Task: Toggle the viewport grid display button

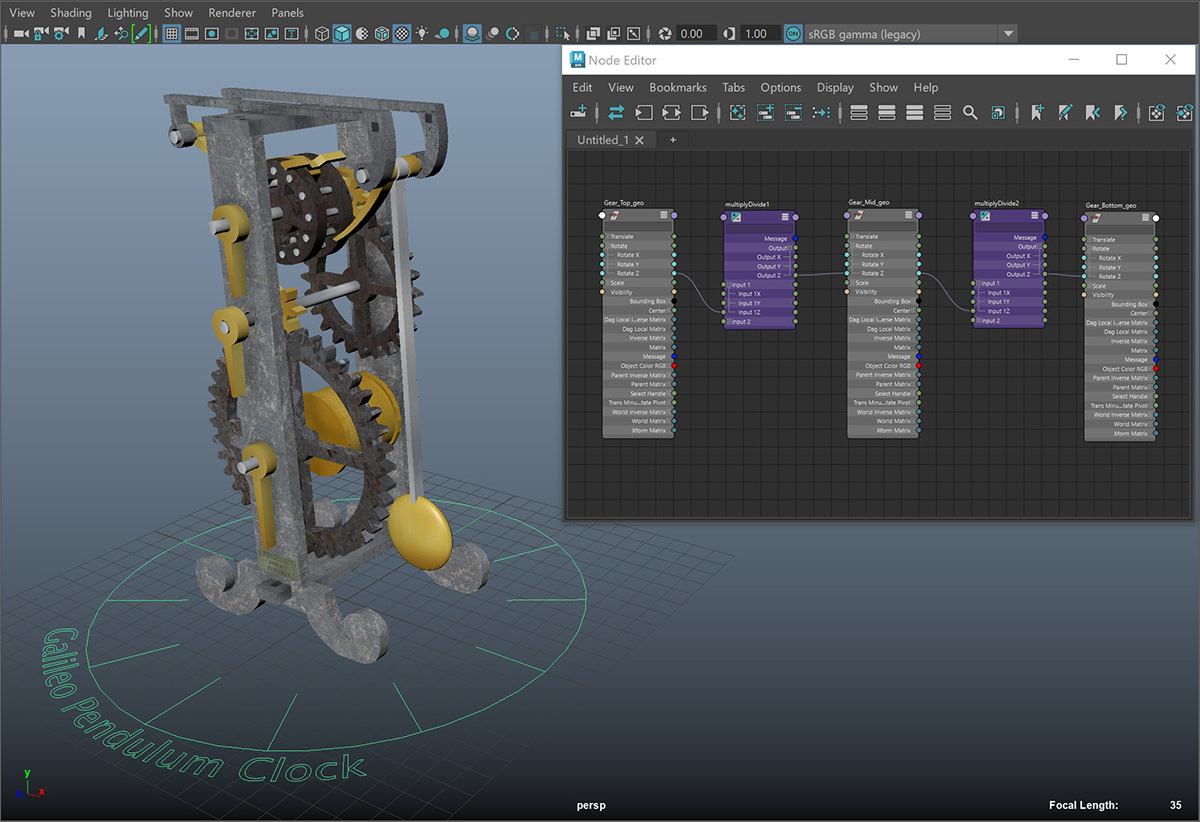Action: click(x=171, y=34)
